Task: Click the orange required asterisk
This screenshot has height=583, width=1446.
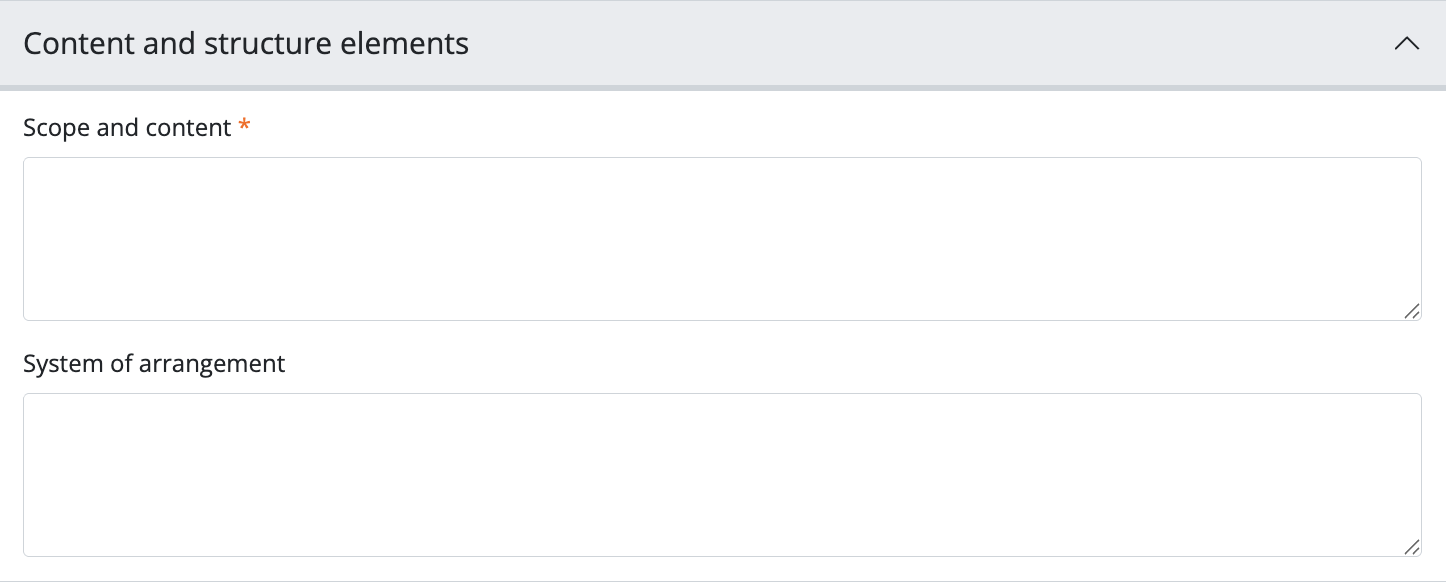Action: [x=244, y=127]
